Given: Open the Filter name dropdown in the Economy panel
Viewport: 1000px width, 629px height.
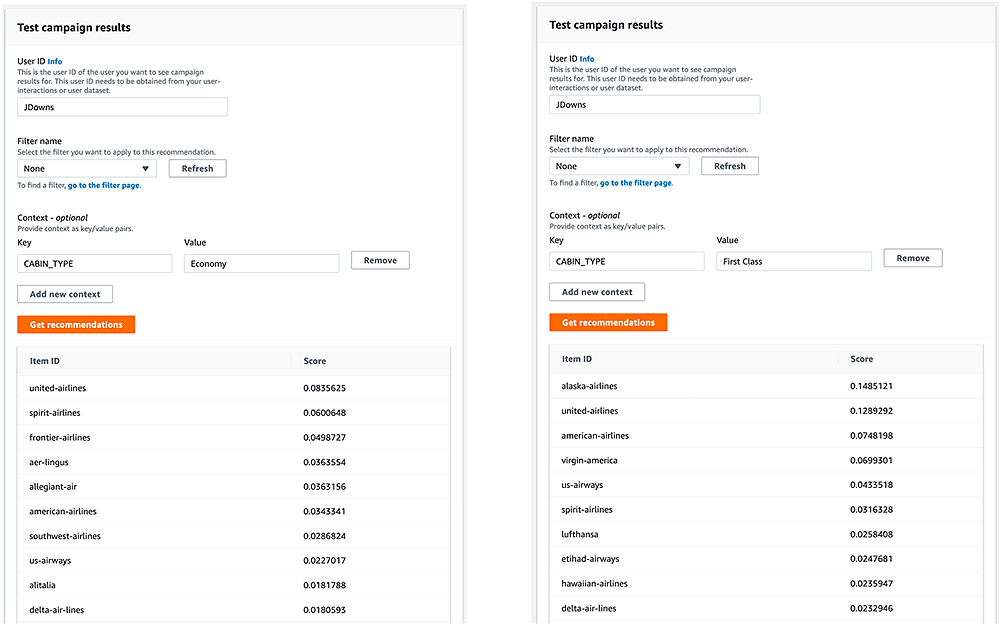Looking at the screenshot, I should tap(87, 168).
